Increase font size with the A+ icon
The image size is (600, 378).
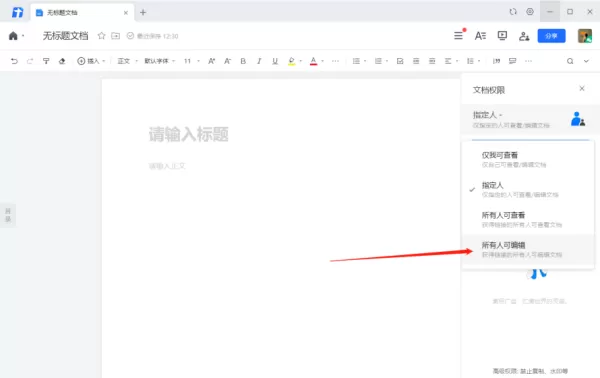tap(211, 61)
